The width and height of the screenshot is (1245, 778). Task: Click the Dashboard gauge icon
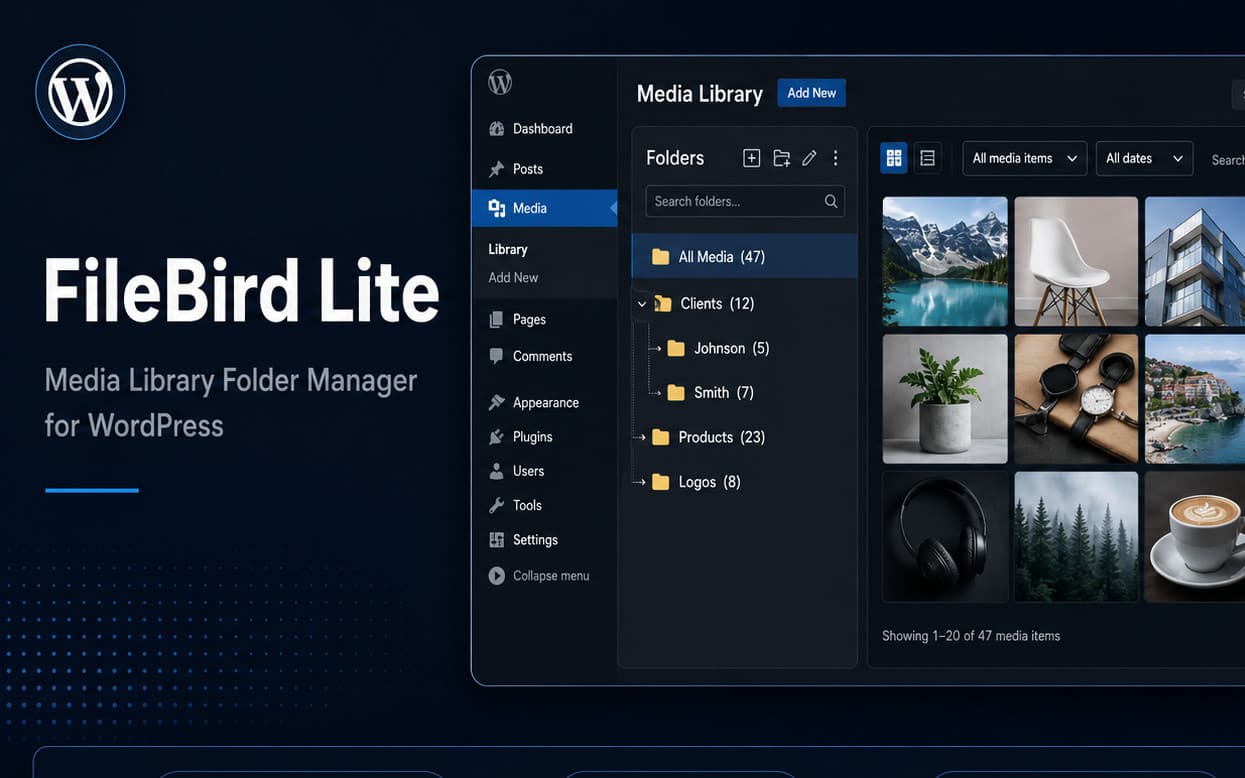coord(496,129)
